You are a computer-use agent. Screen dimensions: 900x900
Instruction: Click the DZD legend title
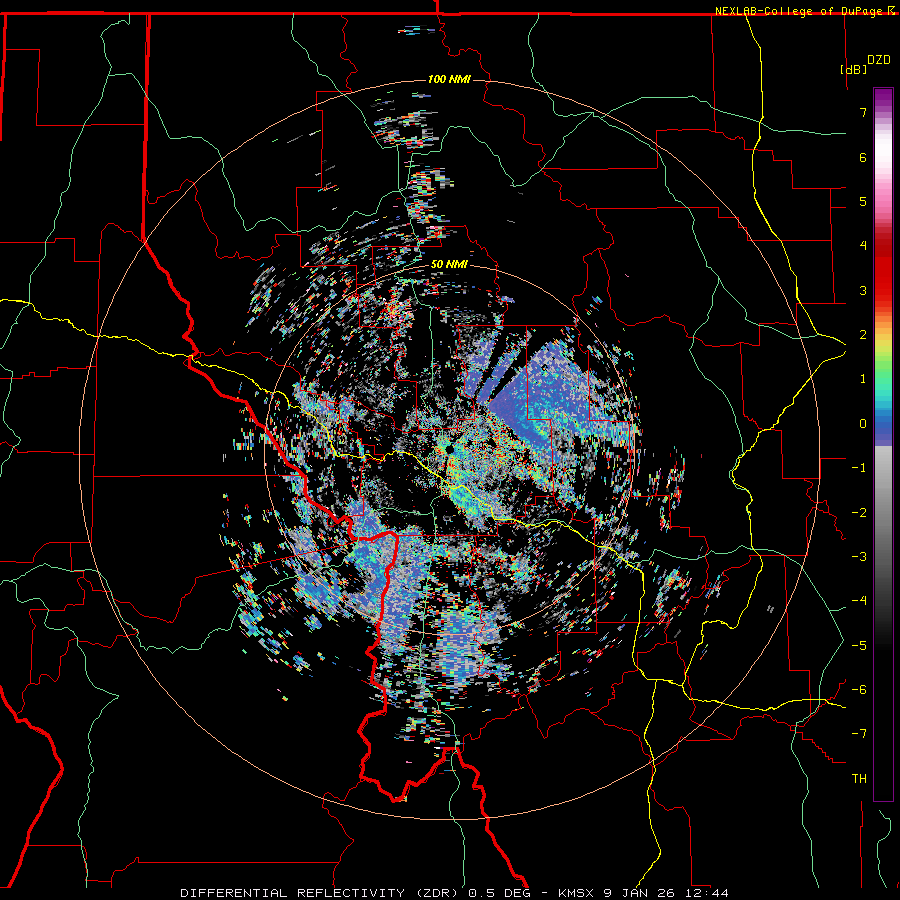tap(879, 60)
